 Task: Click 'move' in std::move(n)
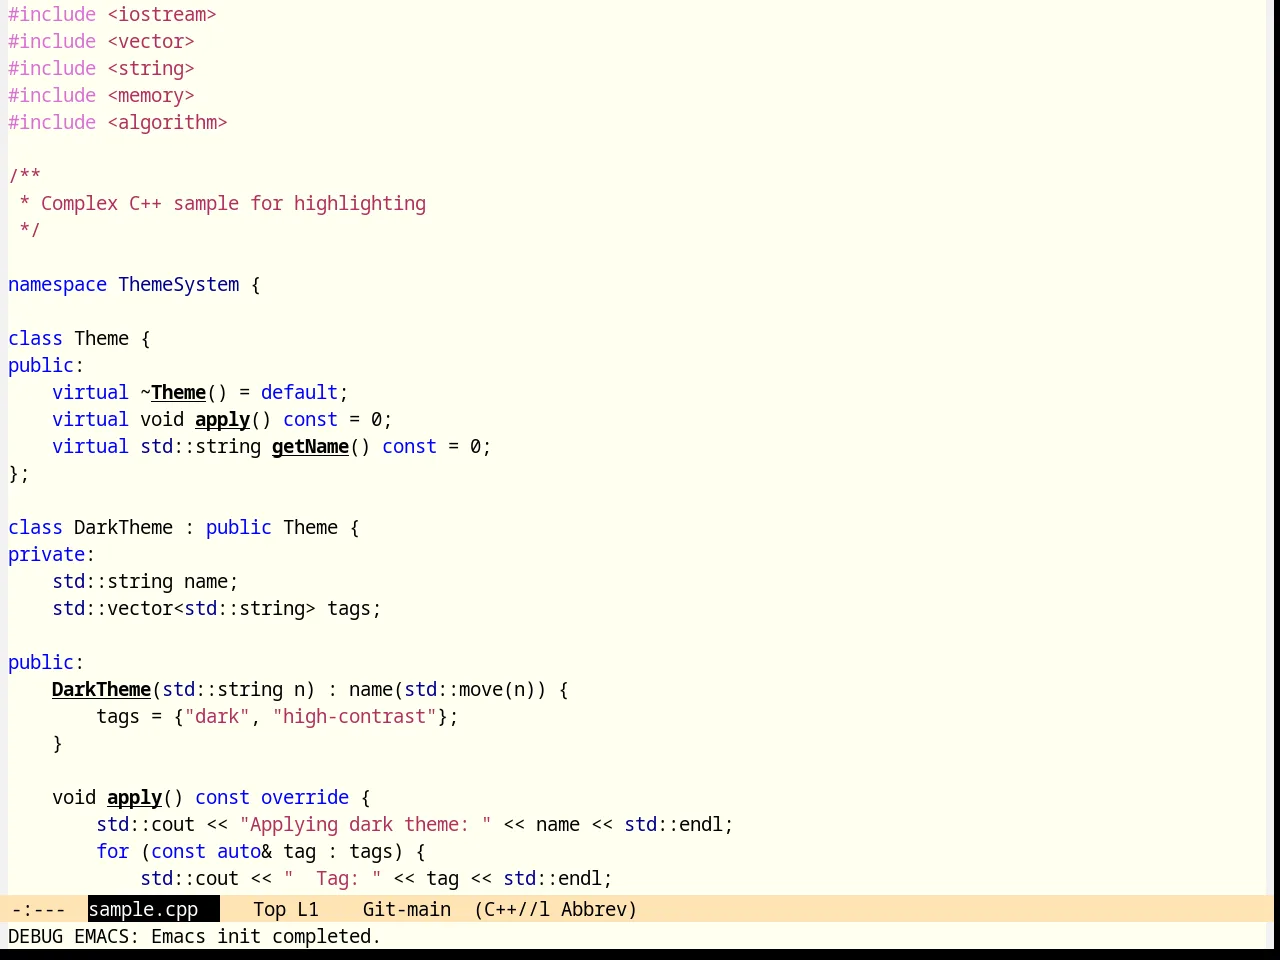coord(481,689)
